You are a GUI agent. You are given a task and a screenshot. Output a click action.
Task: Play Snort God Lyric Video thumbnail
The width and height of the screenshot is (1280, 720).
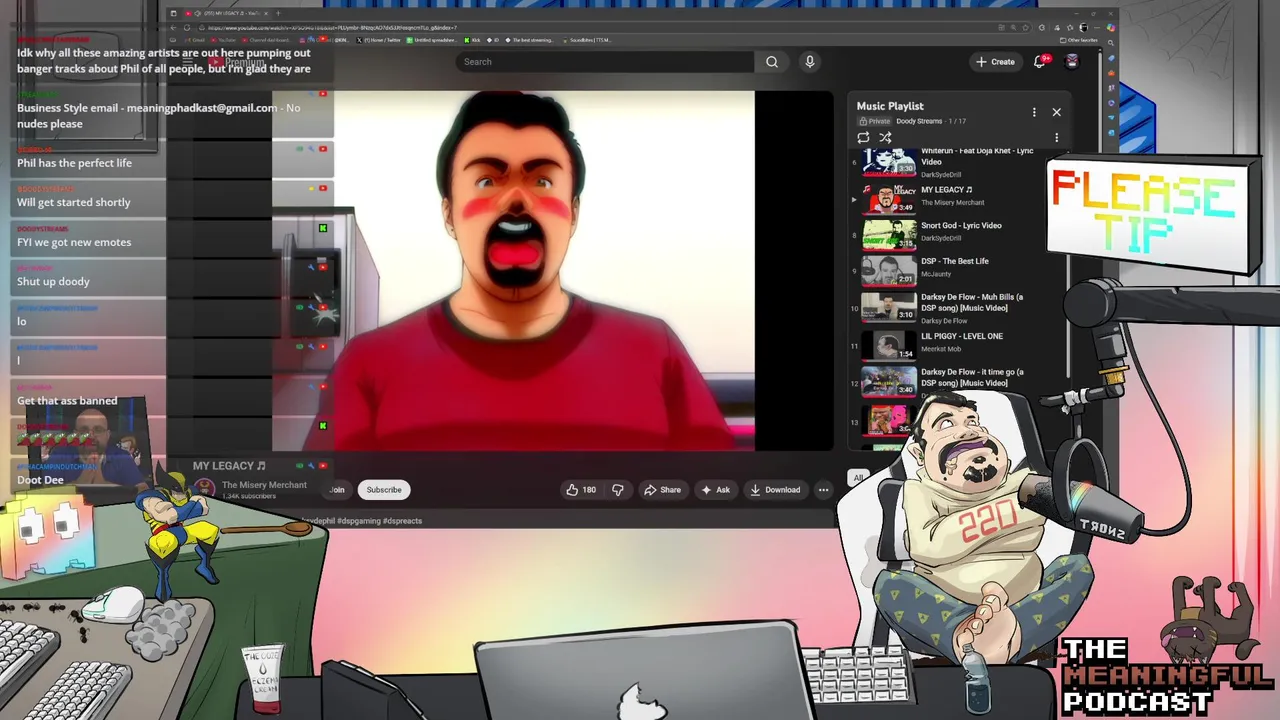[x=889, y=233]
